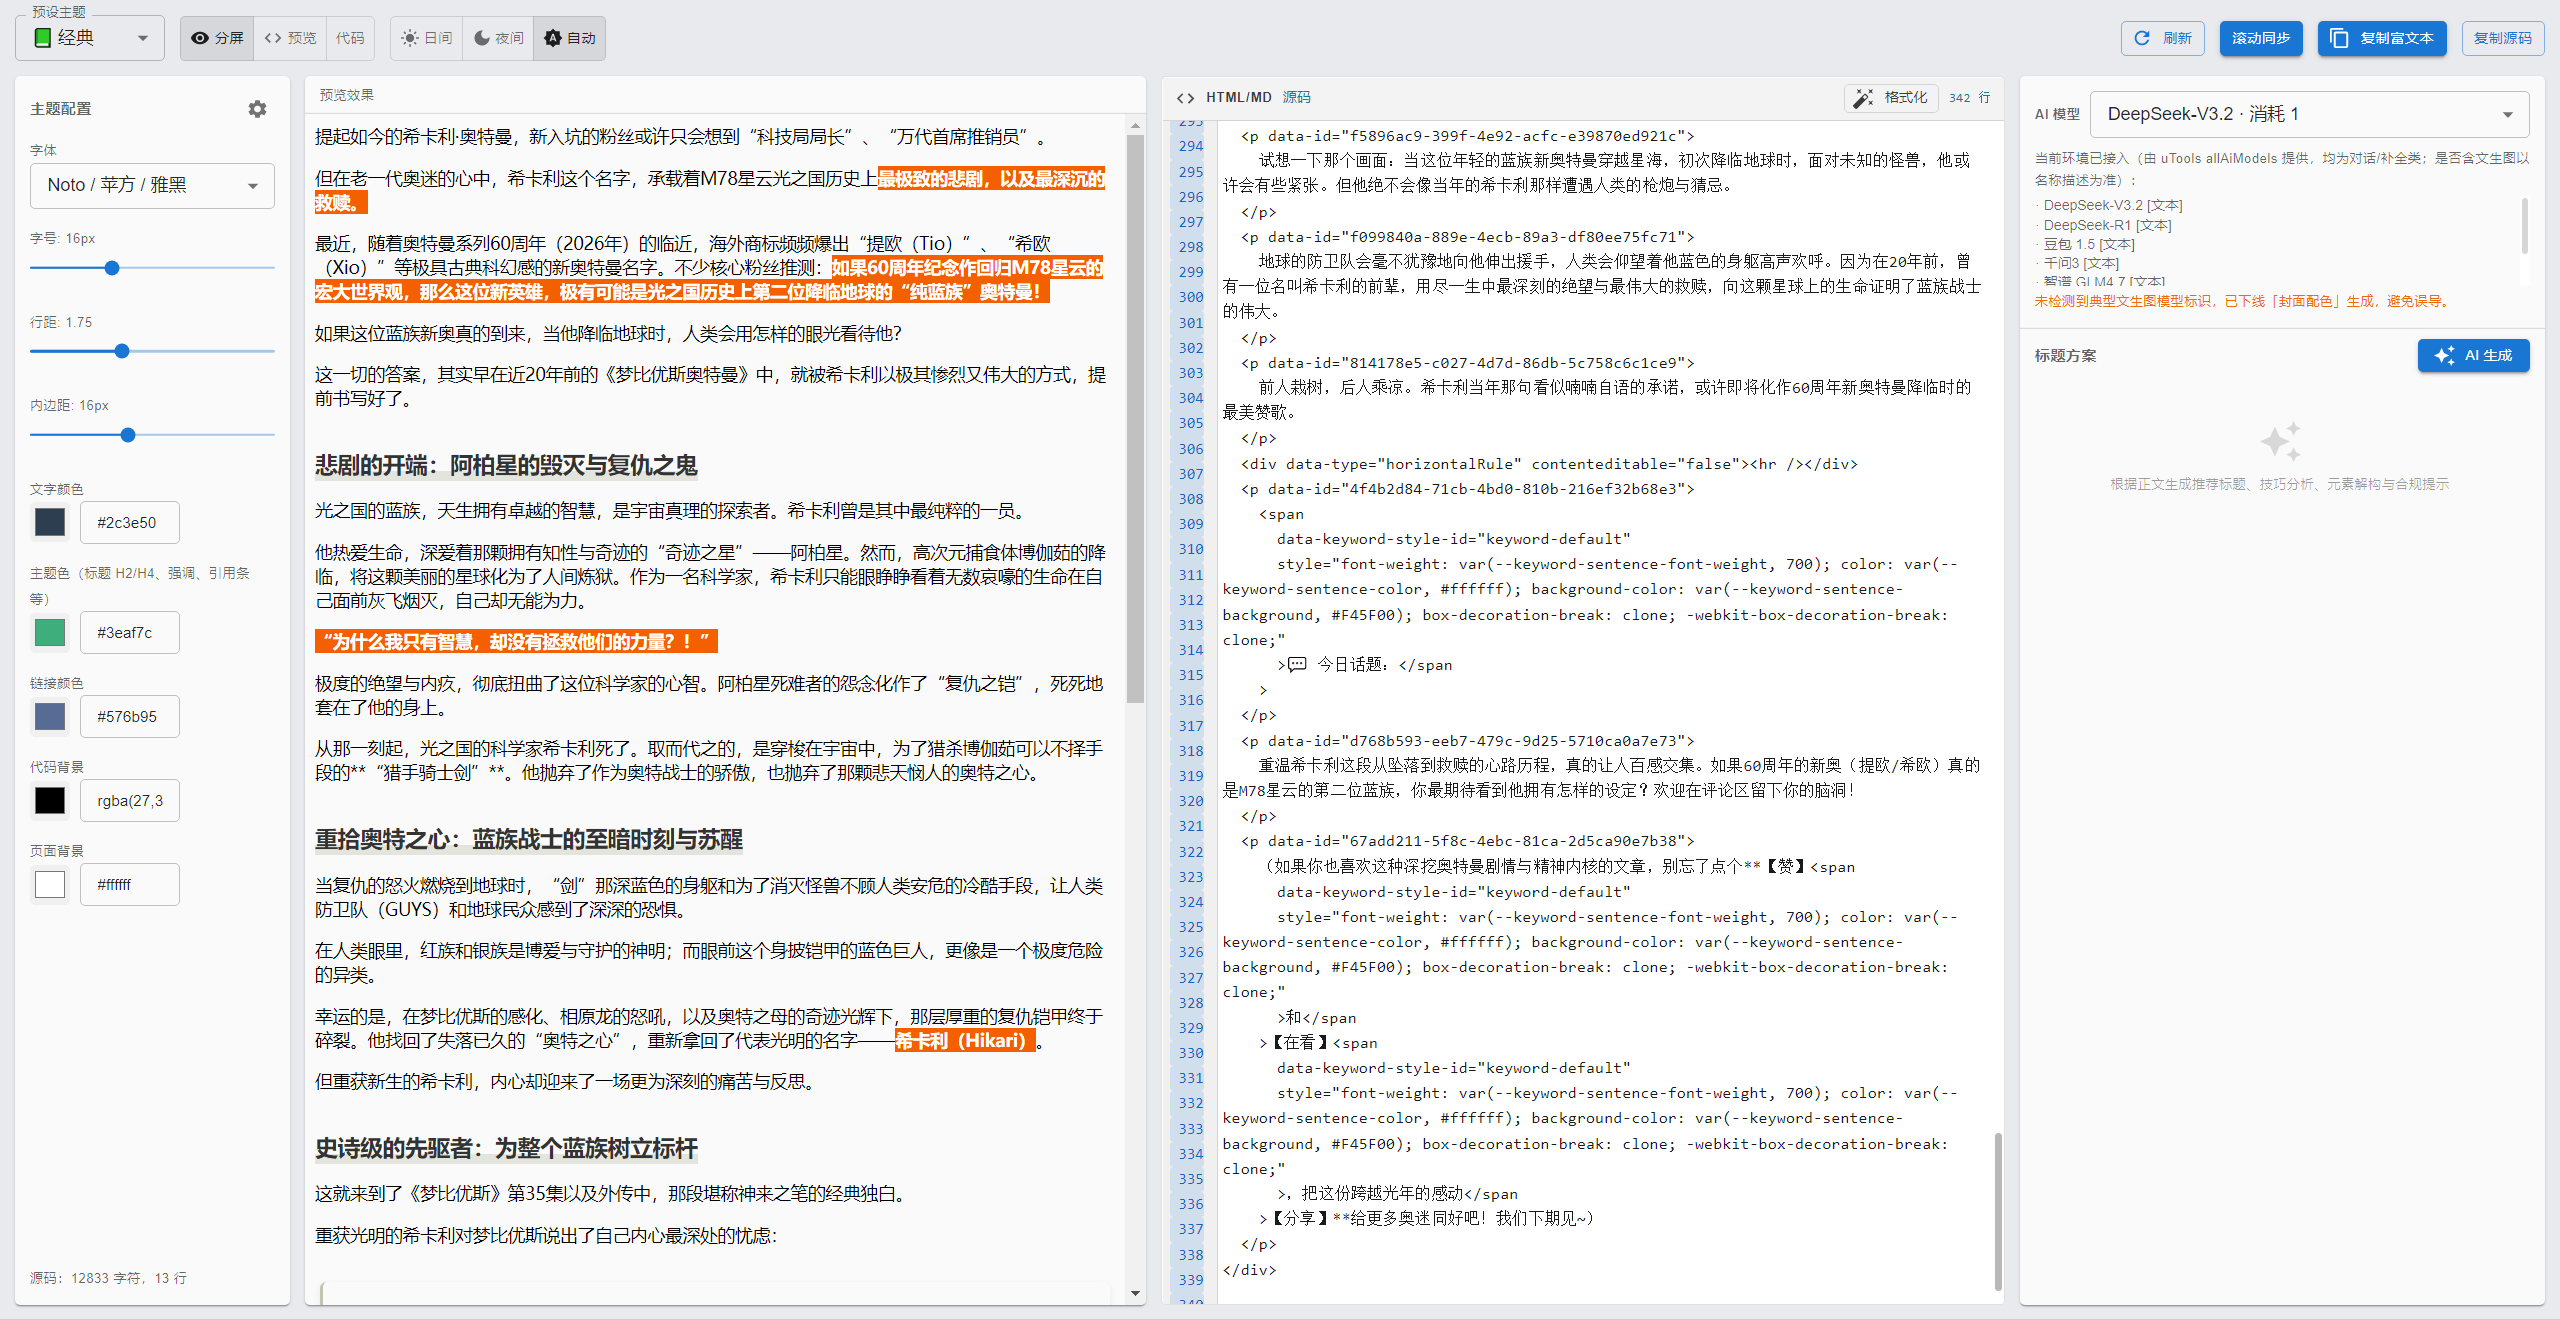Toggle scroll sync button
The height and width of the screenshot is (1320, 2560).
pyautogui.click(x=2261, y=38)
